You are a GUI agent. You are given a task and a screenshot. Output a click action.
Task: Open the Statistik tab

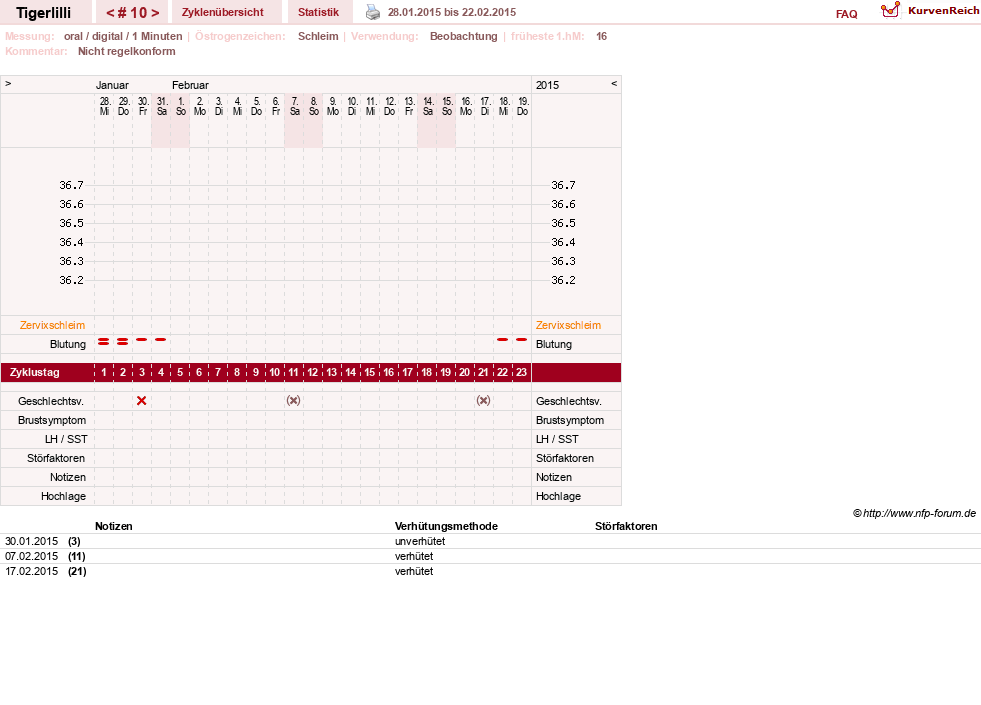(318, 12)
